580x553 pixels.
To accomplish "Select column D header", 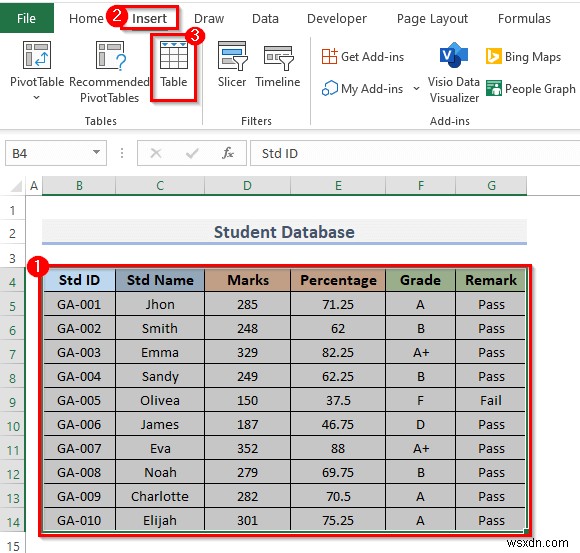I will [247, 185].
